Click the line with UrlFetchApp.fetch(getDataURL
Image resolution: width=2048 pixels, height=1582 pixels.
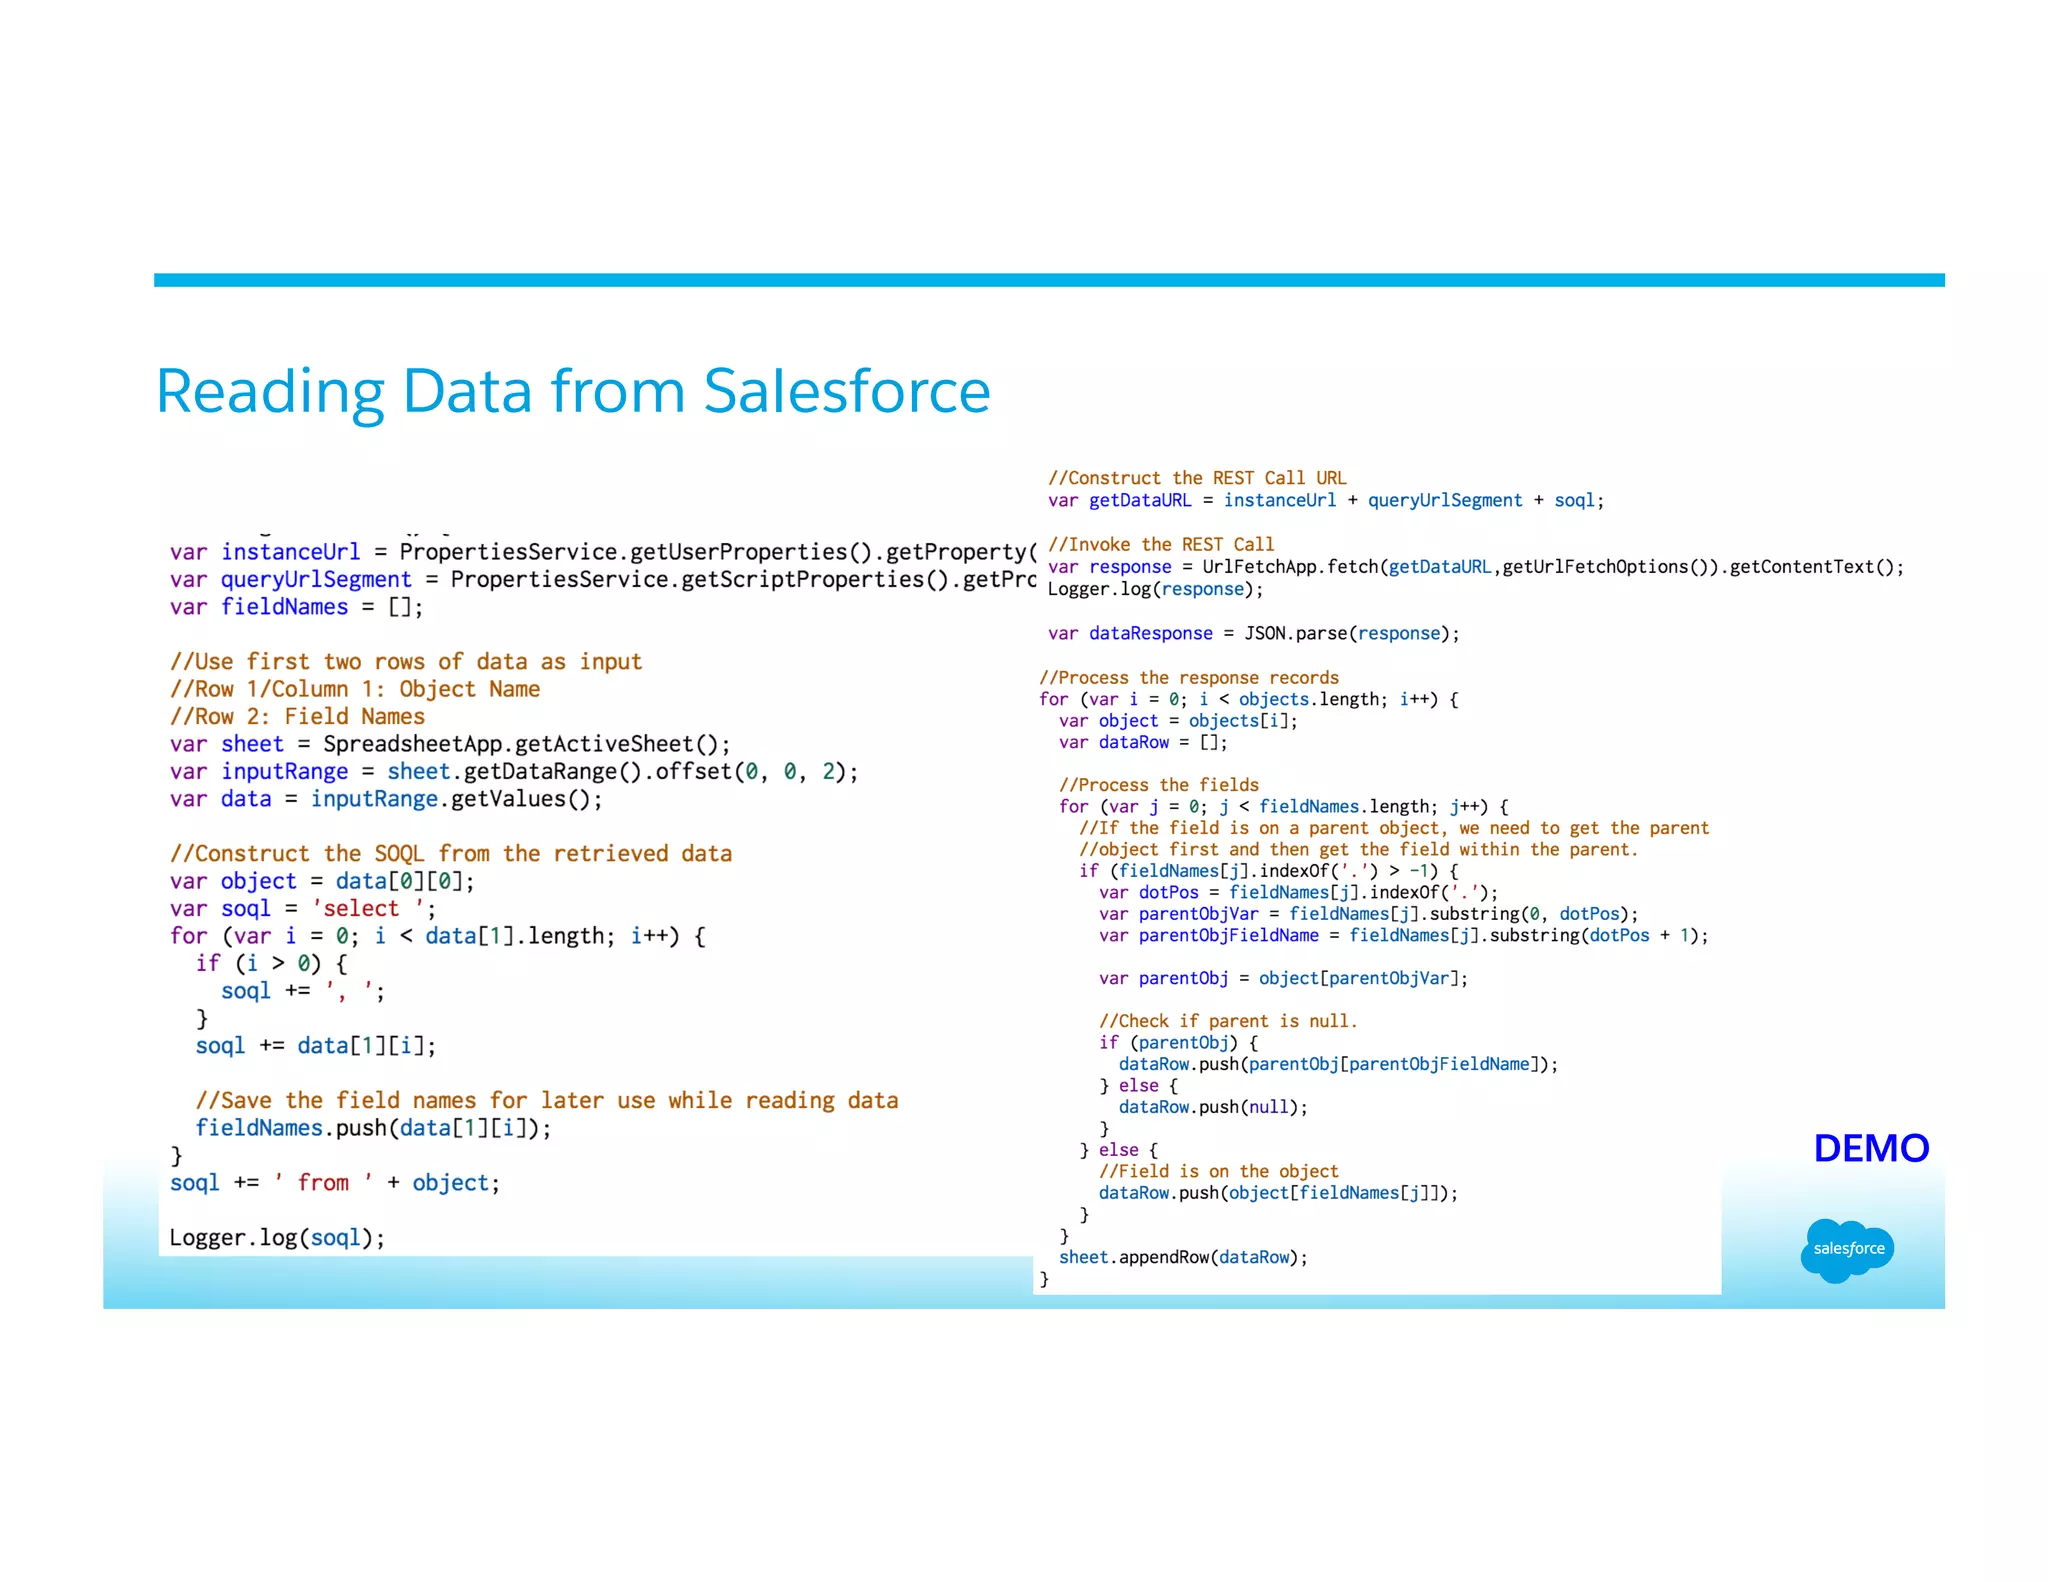coord(1476,567)
